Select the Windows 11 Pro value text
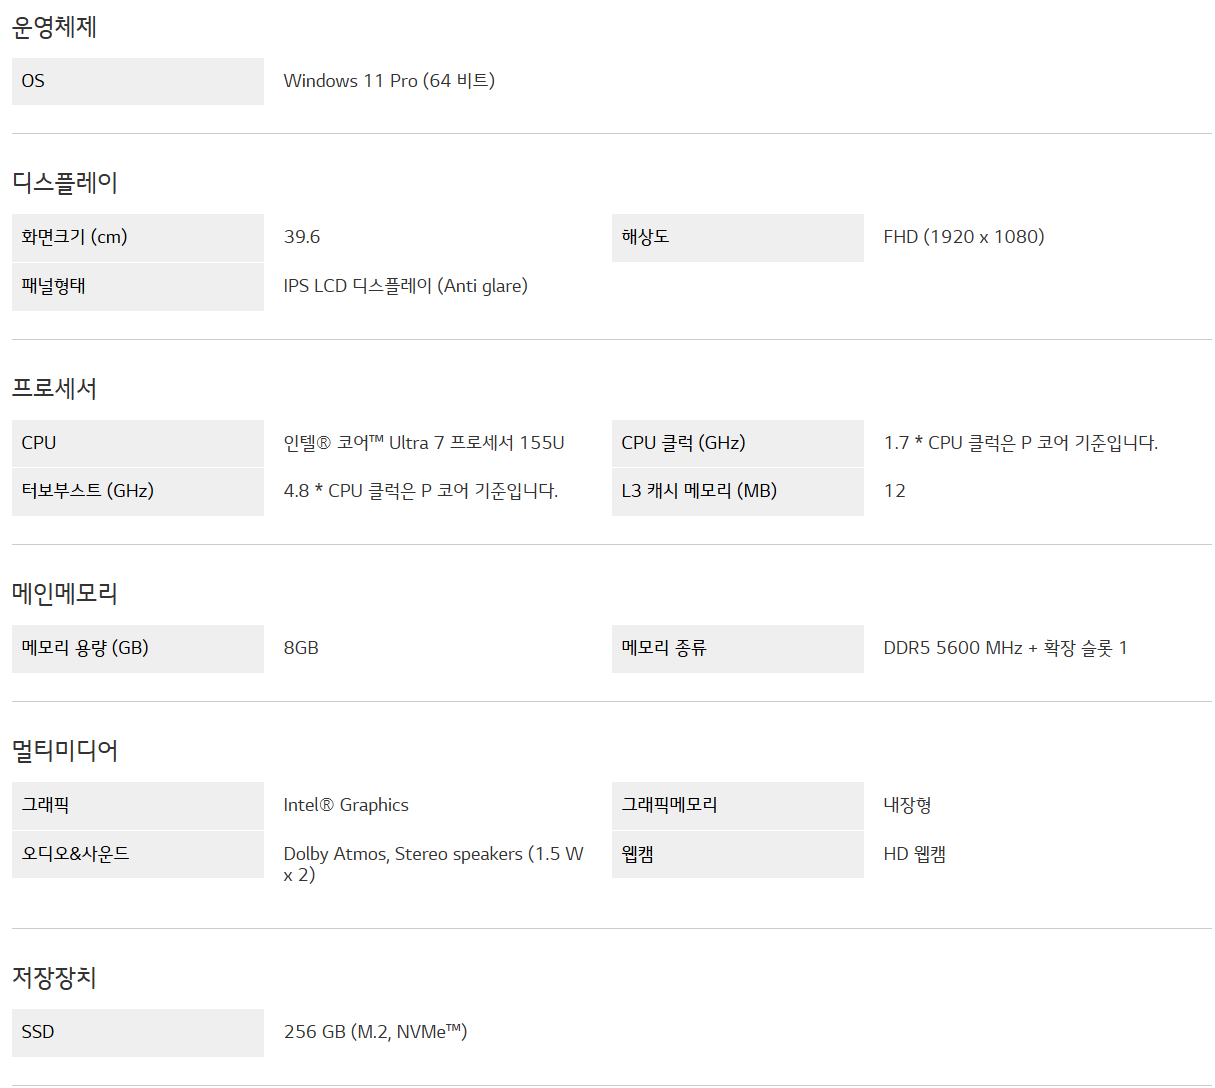The width and height of the screenshot is (1215, 1088). (389, 81)
